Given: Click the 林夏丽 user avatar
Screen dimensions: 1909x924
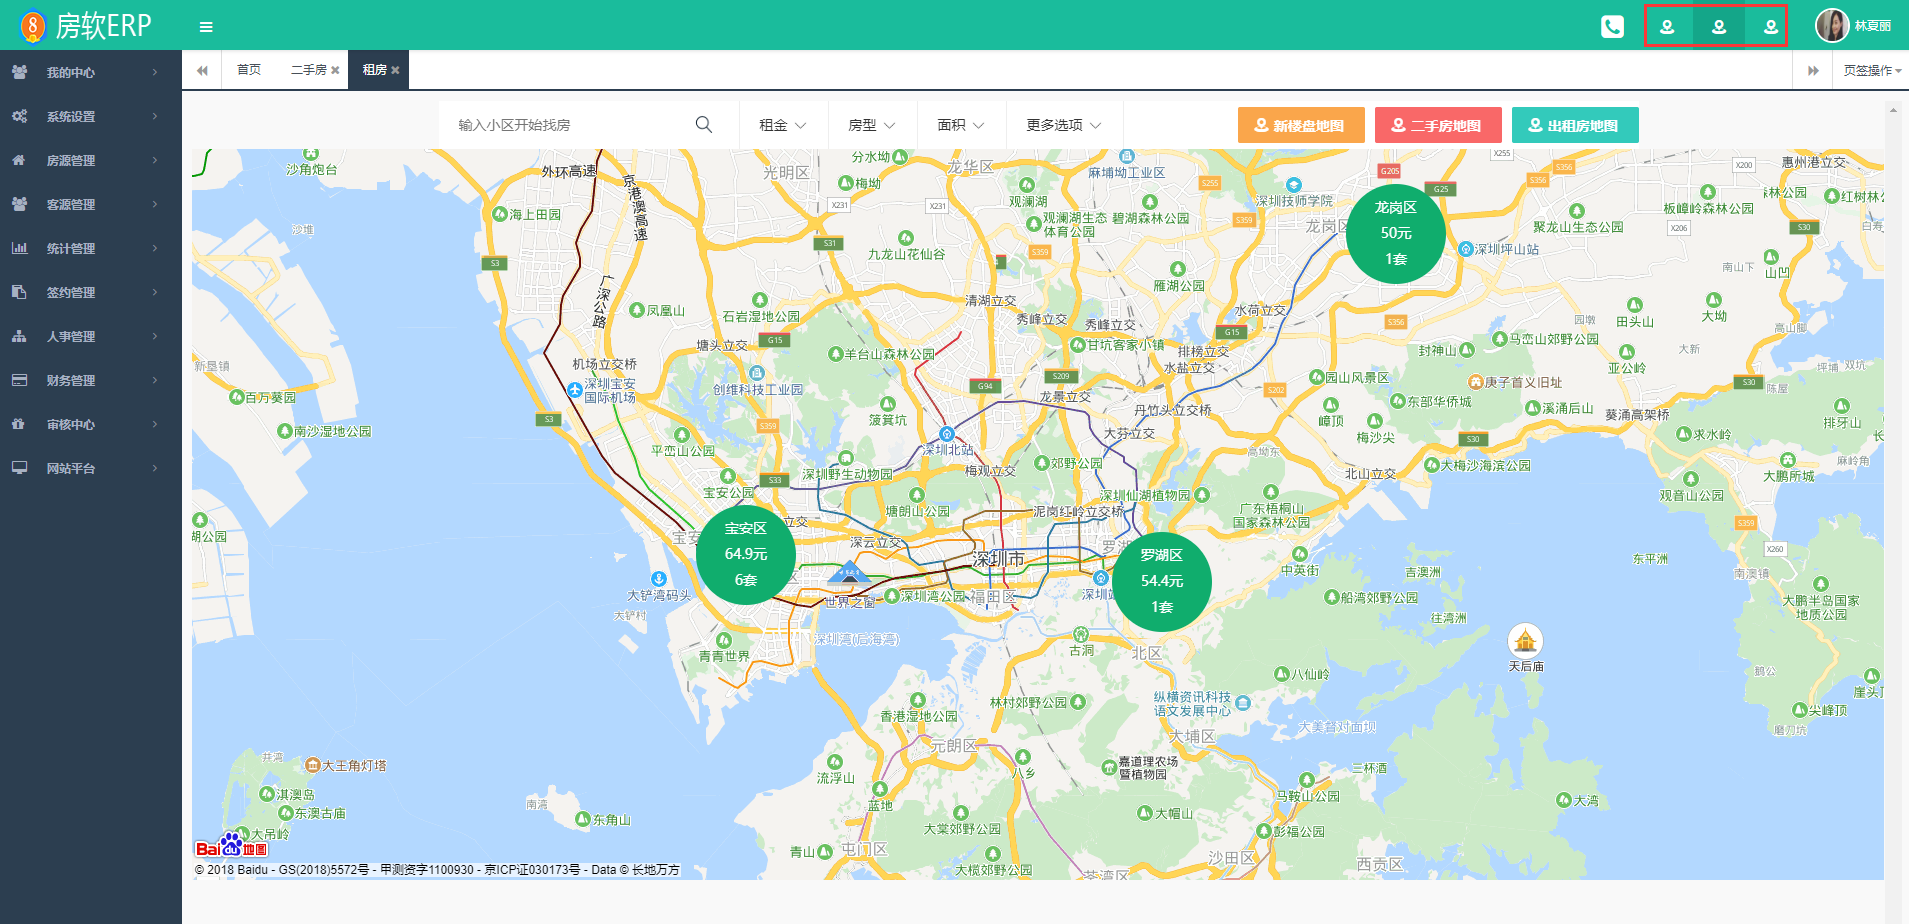Looking at the screenshot, I should tap(1831, 26).
